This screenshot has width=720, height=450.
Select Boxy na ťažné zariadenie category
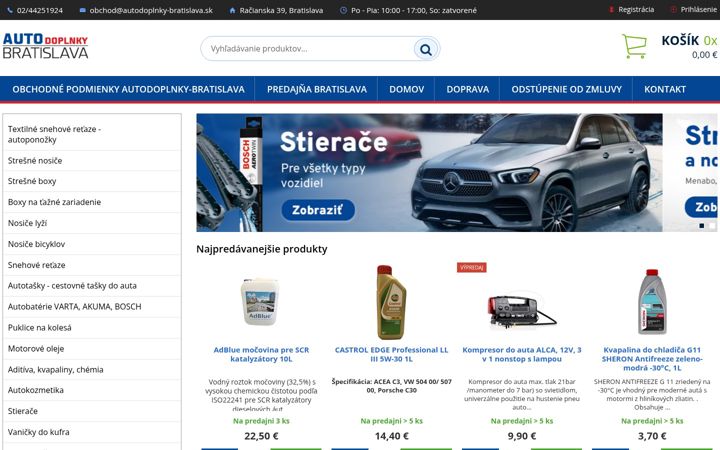[92, 202]
